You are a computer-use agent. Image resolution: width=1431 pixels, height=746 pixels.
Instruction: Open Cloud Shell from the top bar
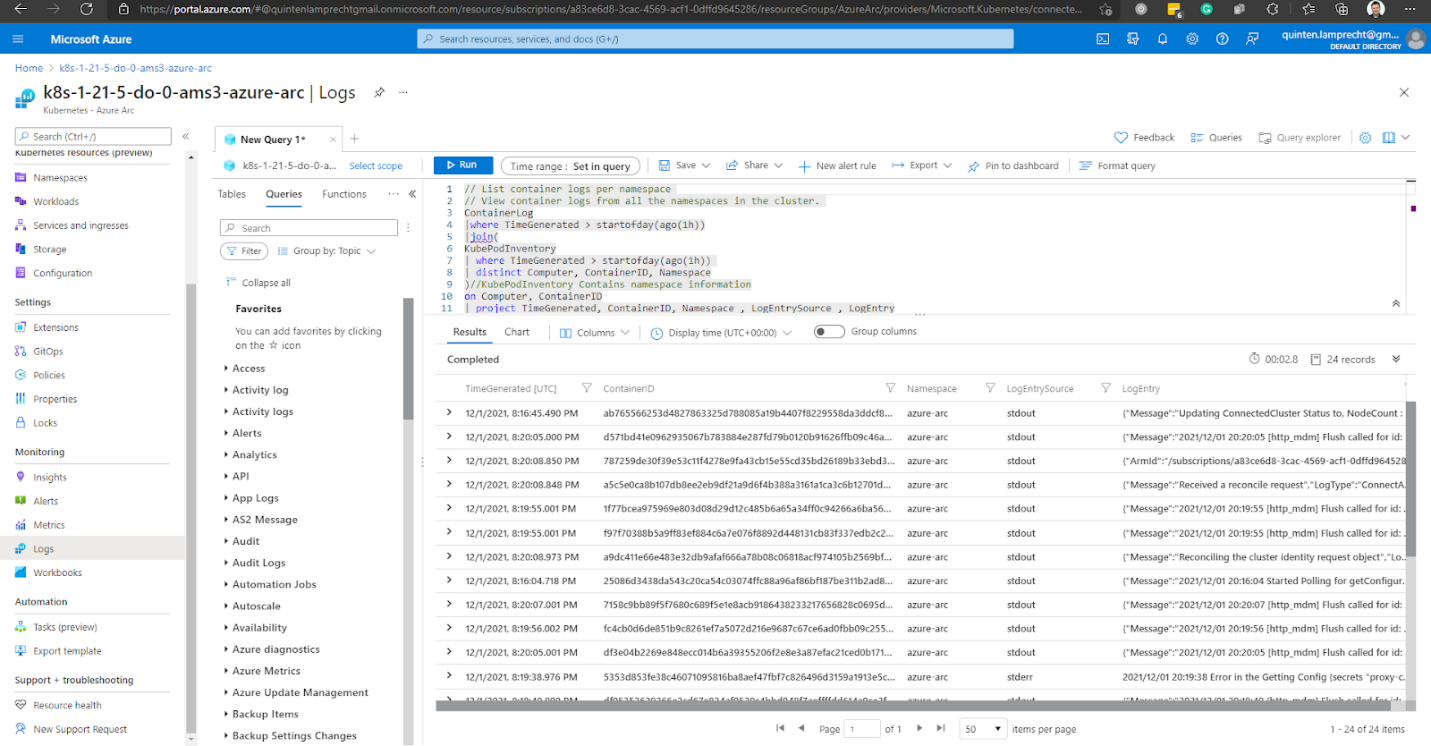click(x=1102, y=39)
